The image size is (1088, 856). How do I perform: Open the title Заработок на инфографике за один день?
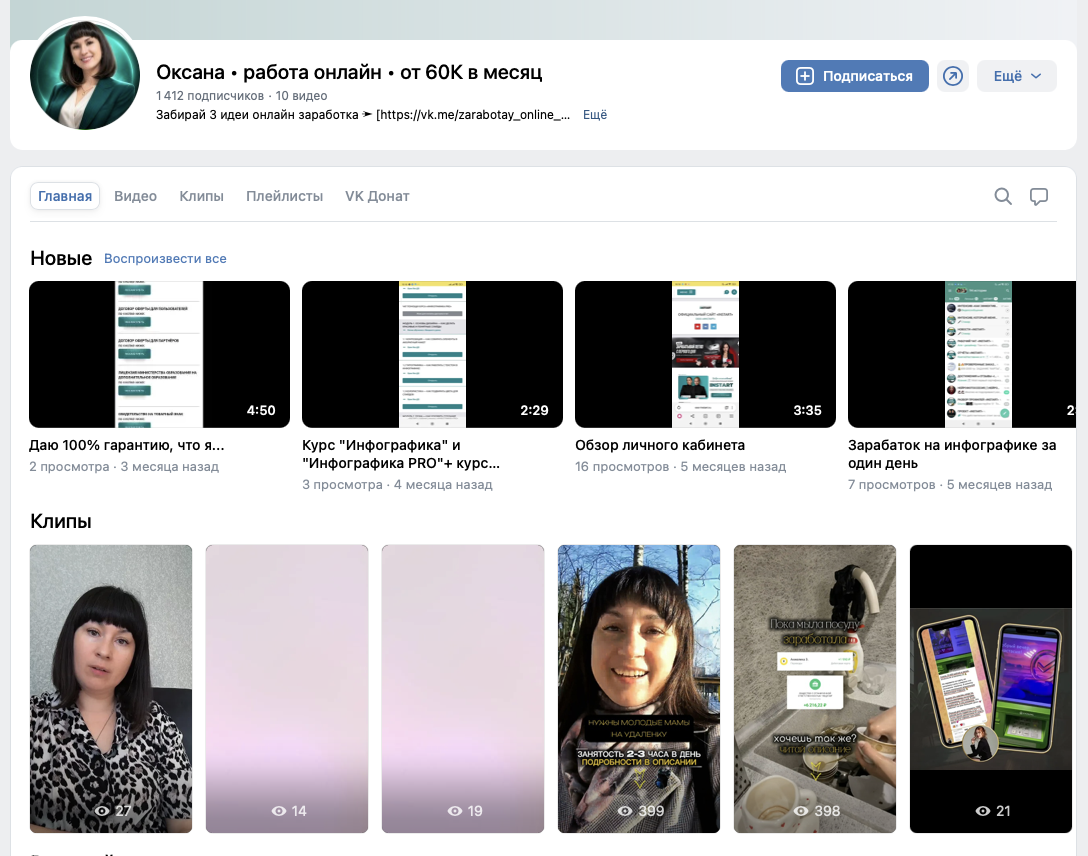coord(952,454)
